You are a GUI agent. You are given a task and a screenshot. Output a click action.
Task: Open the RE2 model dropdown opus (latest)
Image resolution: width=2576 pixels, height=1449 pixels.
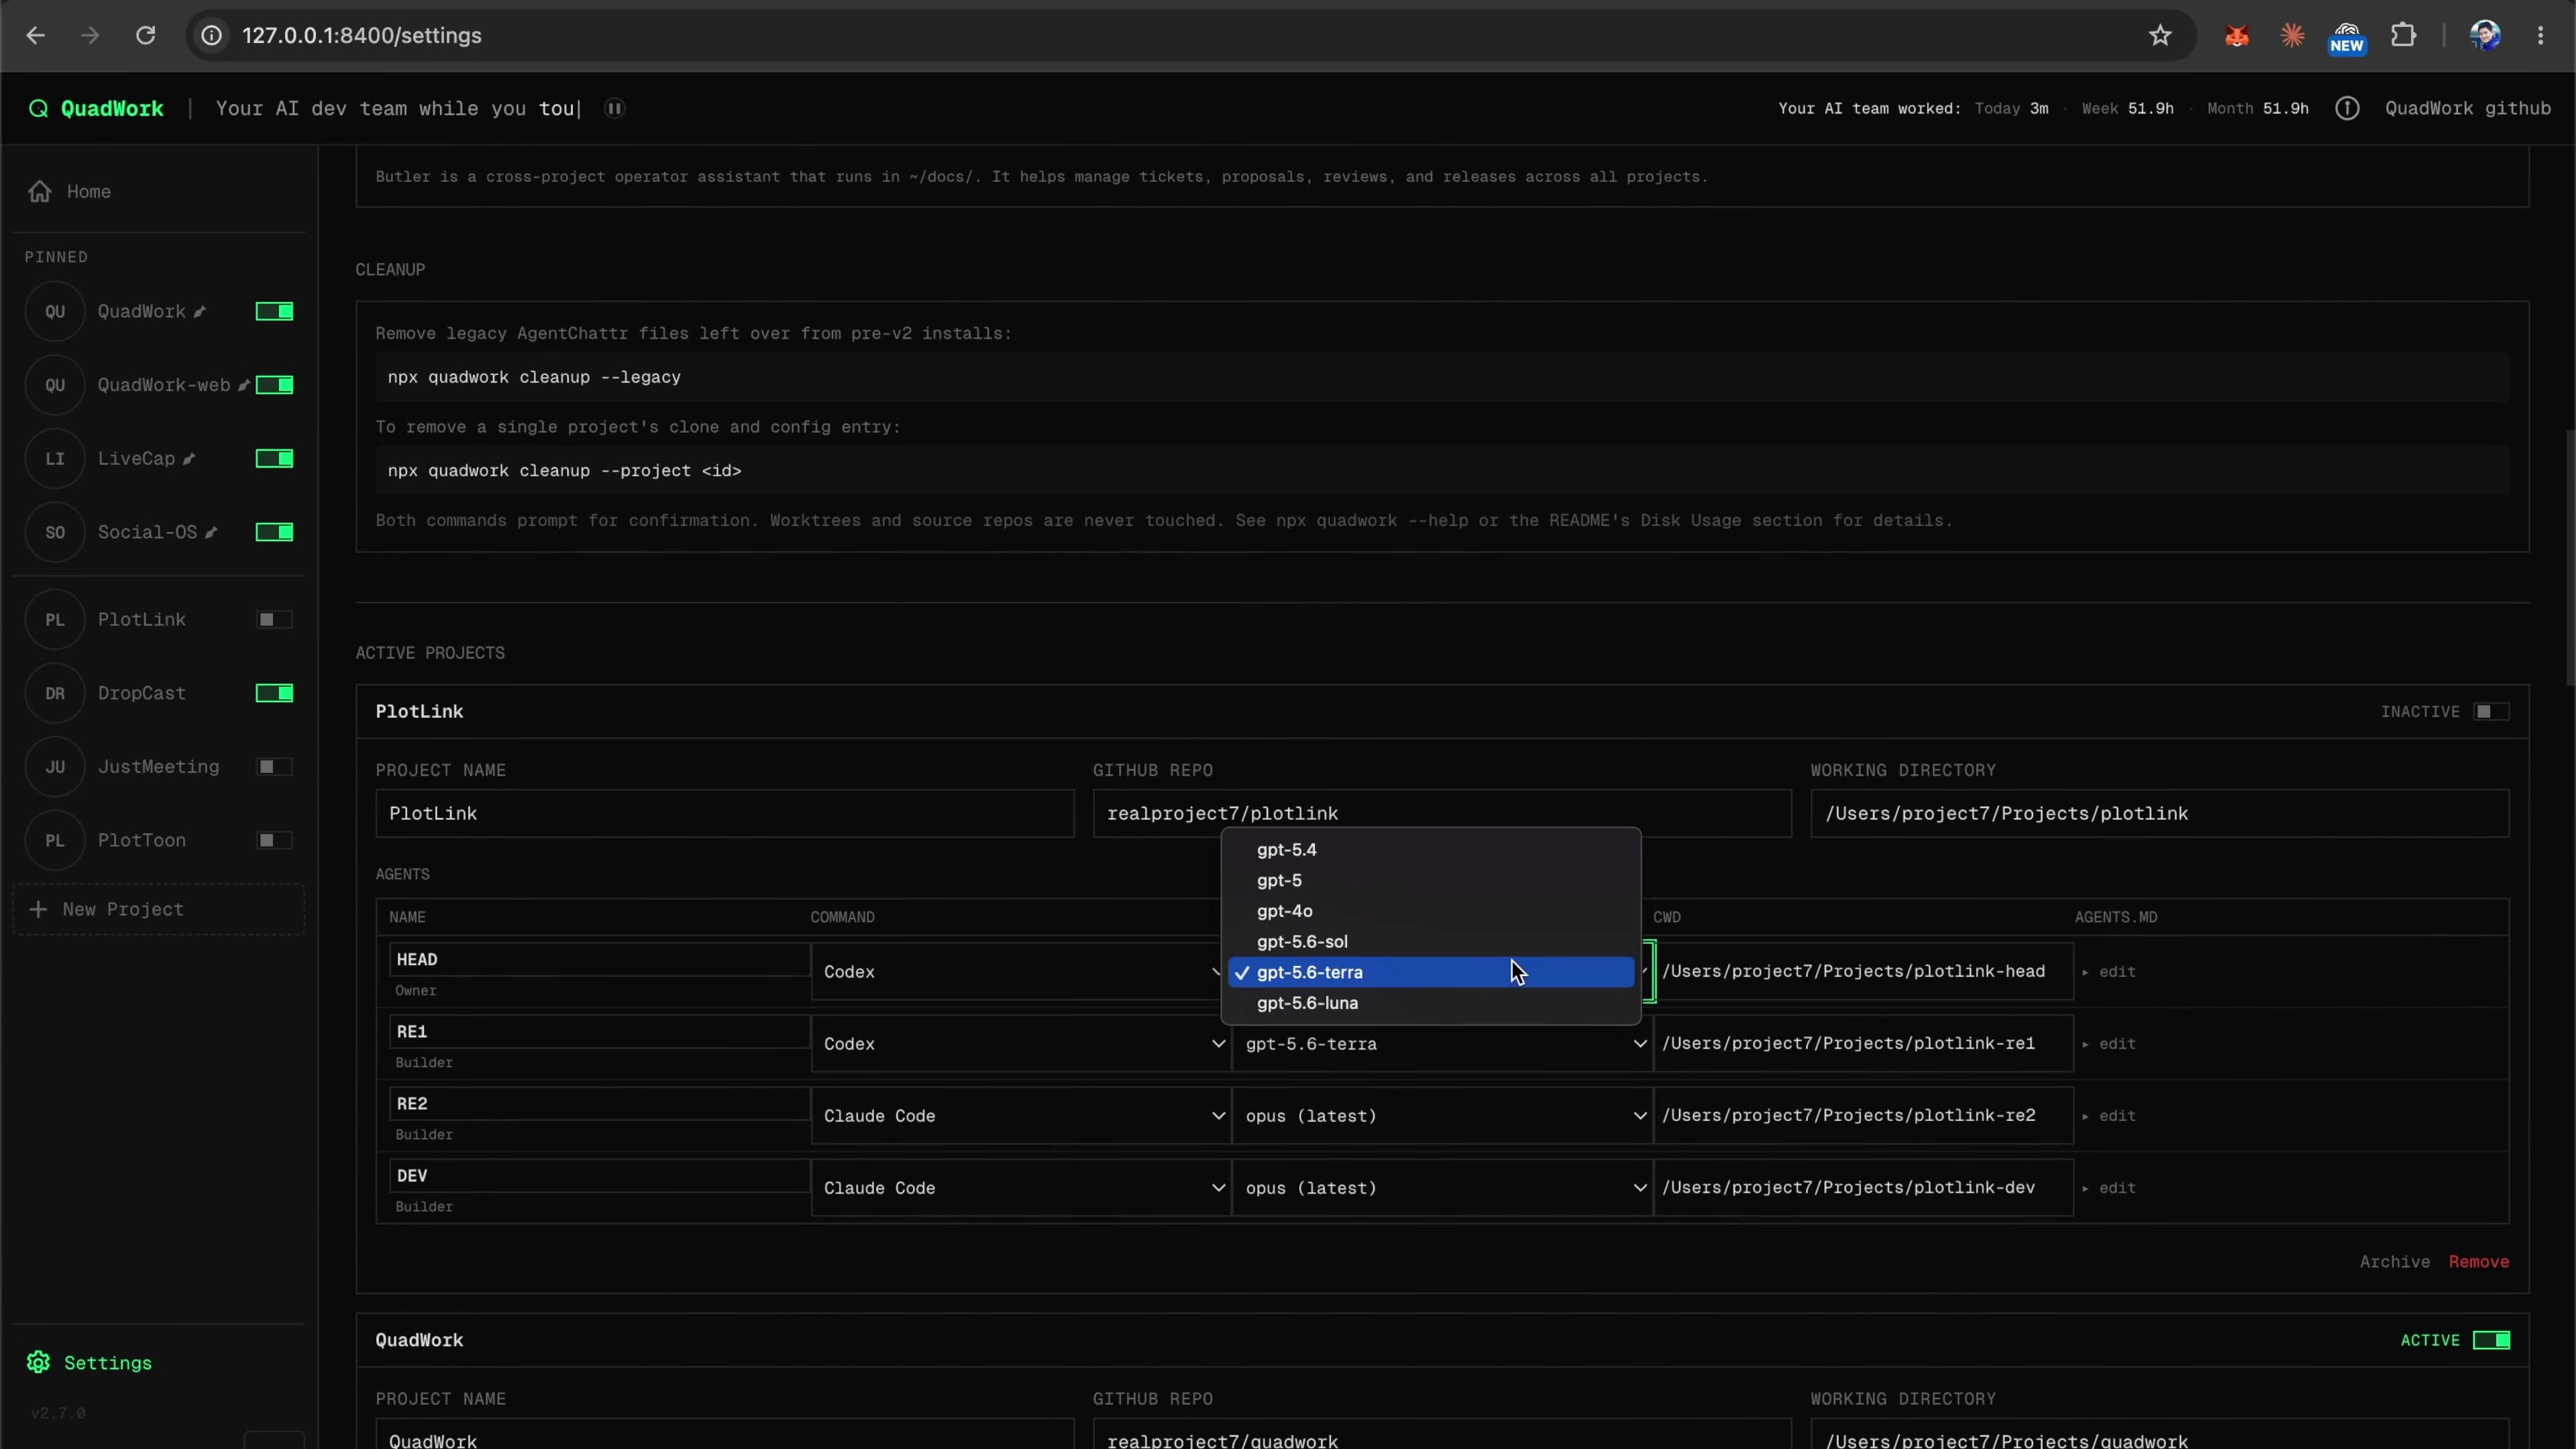coord(1442,1115)
